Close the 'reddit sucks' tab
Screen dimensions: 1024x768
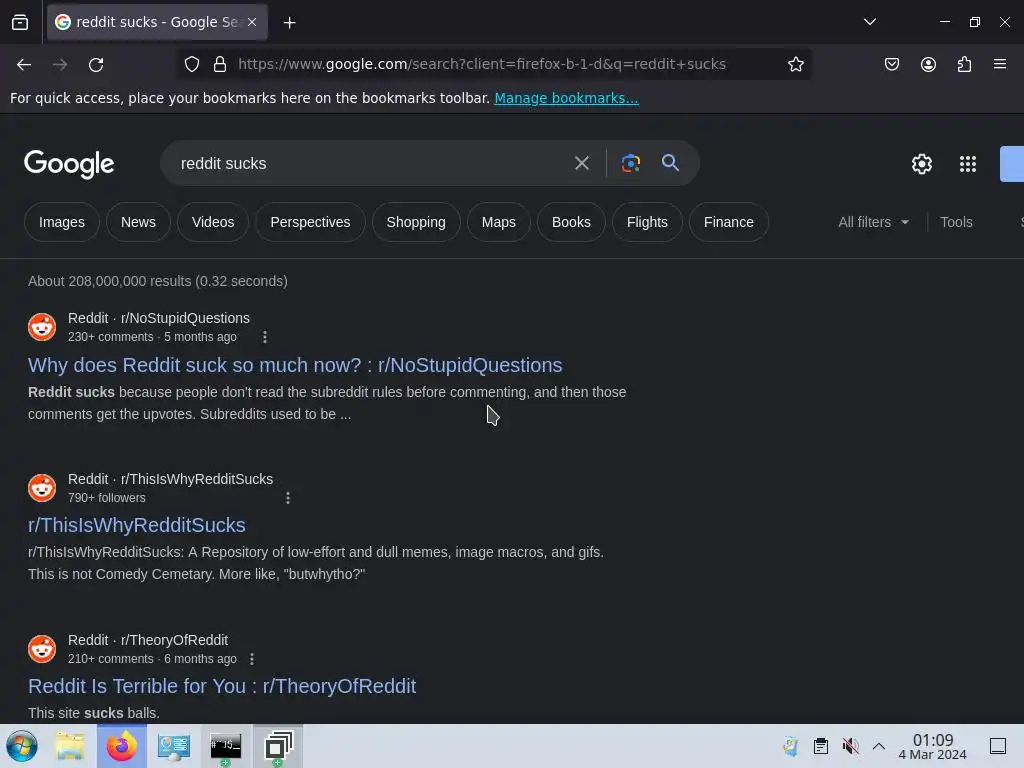252,22
